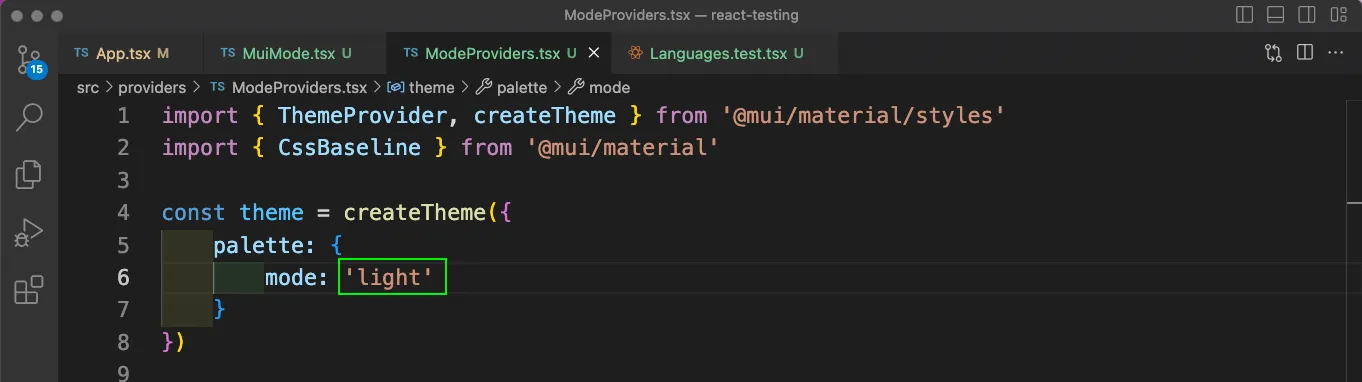Switch to the Languages.test.tsx tab
Screen dimensions: 1362x382
click(x=724, y=53)
